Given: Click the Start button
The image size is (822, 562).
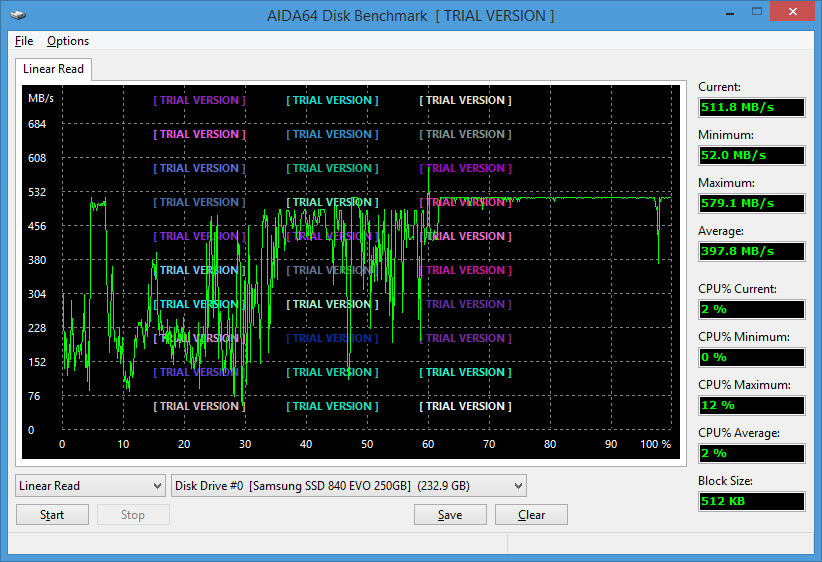Looking at the screenshot, I should click(x=52, y=515).
